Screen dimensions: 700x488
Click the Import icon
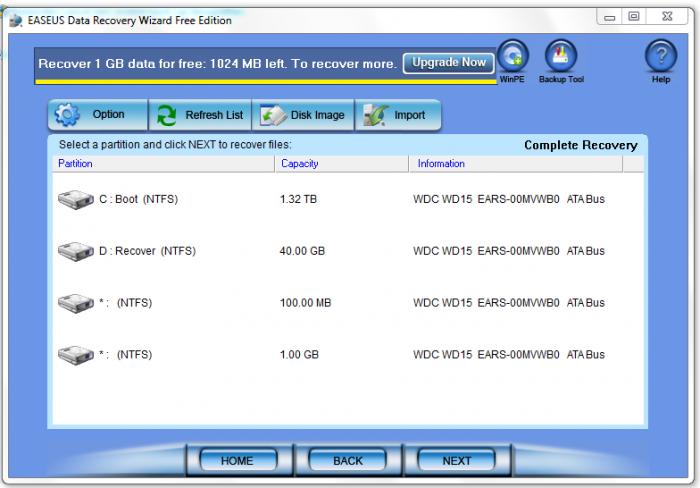pyautogui.click(x=375, y=115)
